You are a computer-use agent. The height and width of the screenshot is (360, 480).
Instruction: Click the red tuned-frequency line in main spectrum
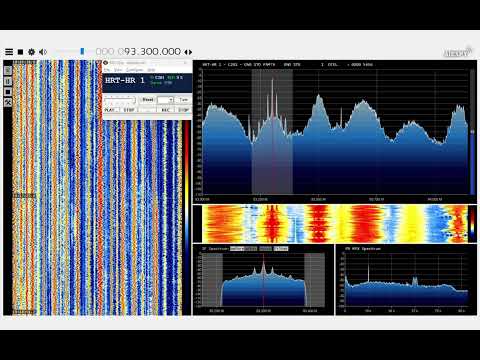(272, 133)
